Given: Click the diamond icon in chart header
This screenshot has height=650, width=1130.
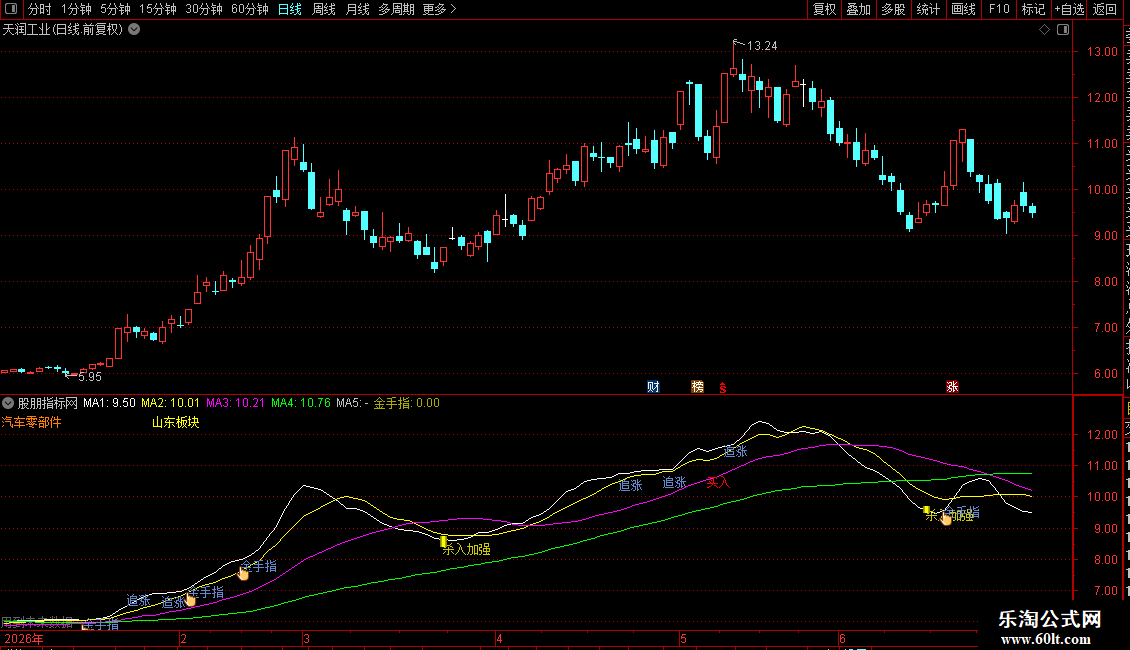Looking at the screenshot, I should (x=1044, y=30).
